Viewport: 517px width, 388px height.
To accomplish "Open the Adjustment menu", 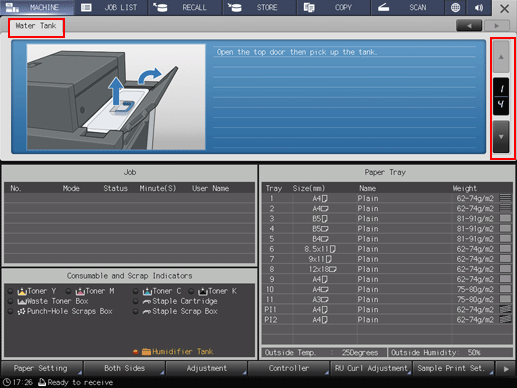I will tap(206, 368).
